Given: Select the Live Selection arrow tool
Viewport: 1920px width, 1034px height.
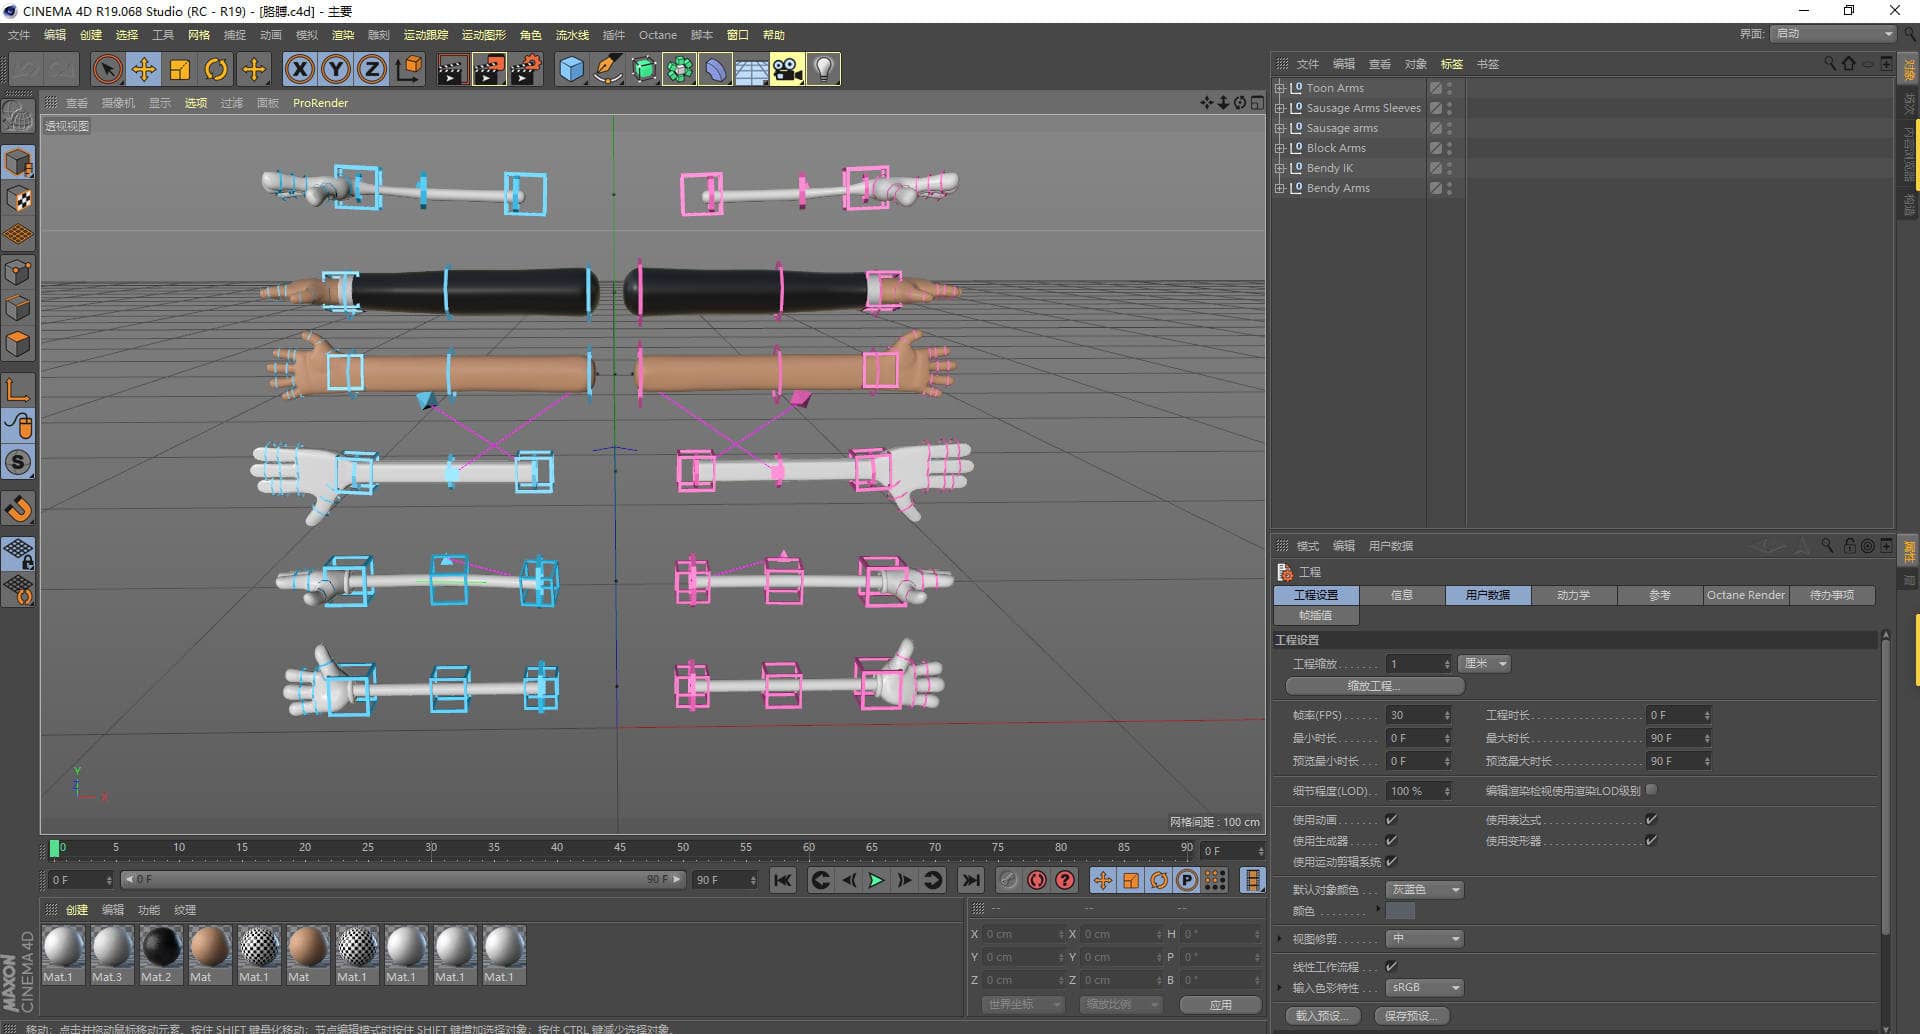Looking at the screenshot, I should pos(107,69).
